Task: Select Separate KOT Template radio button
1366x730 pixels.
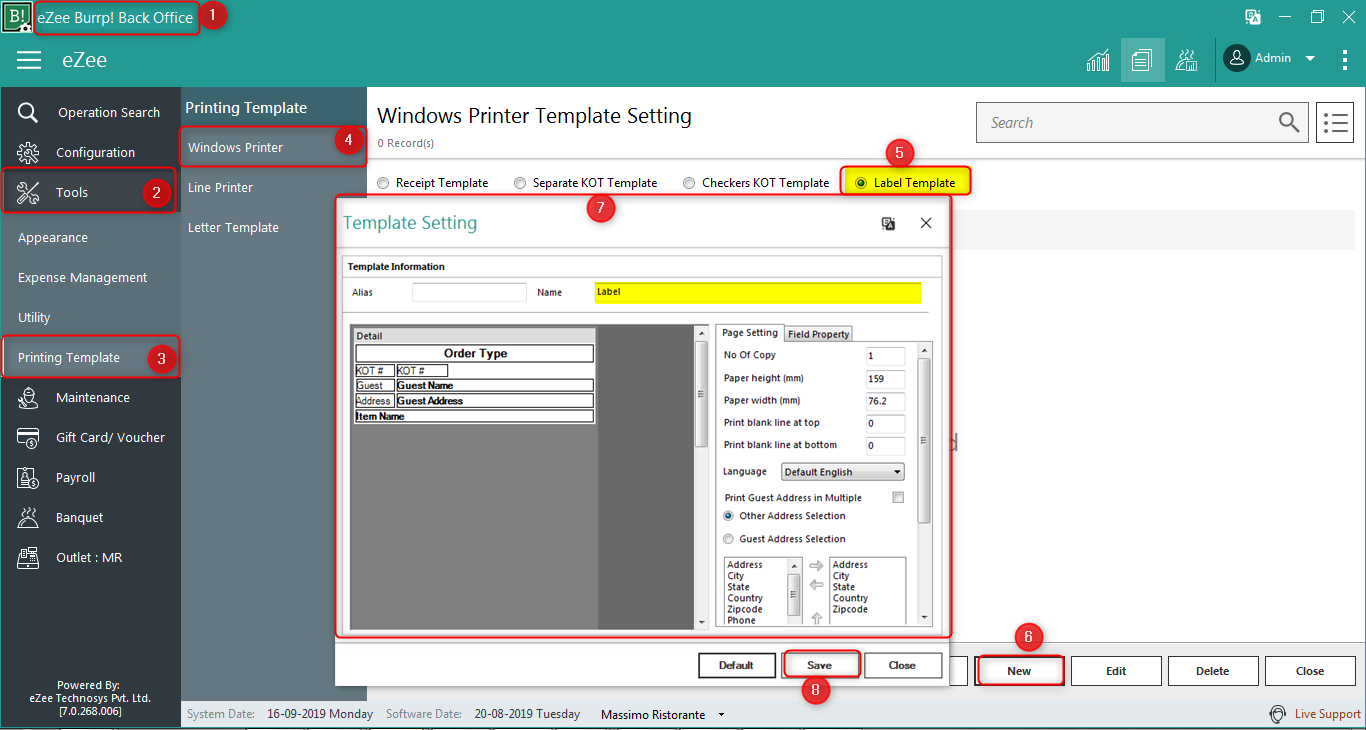Action: (x=520, y=183)
